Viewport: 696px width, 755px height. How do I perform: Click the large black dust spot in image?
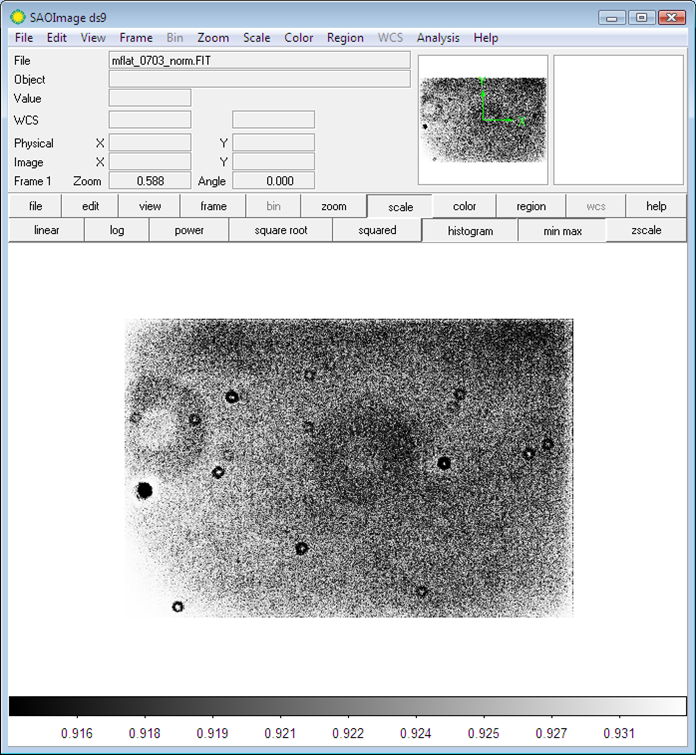point(144,490)
